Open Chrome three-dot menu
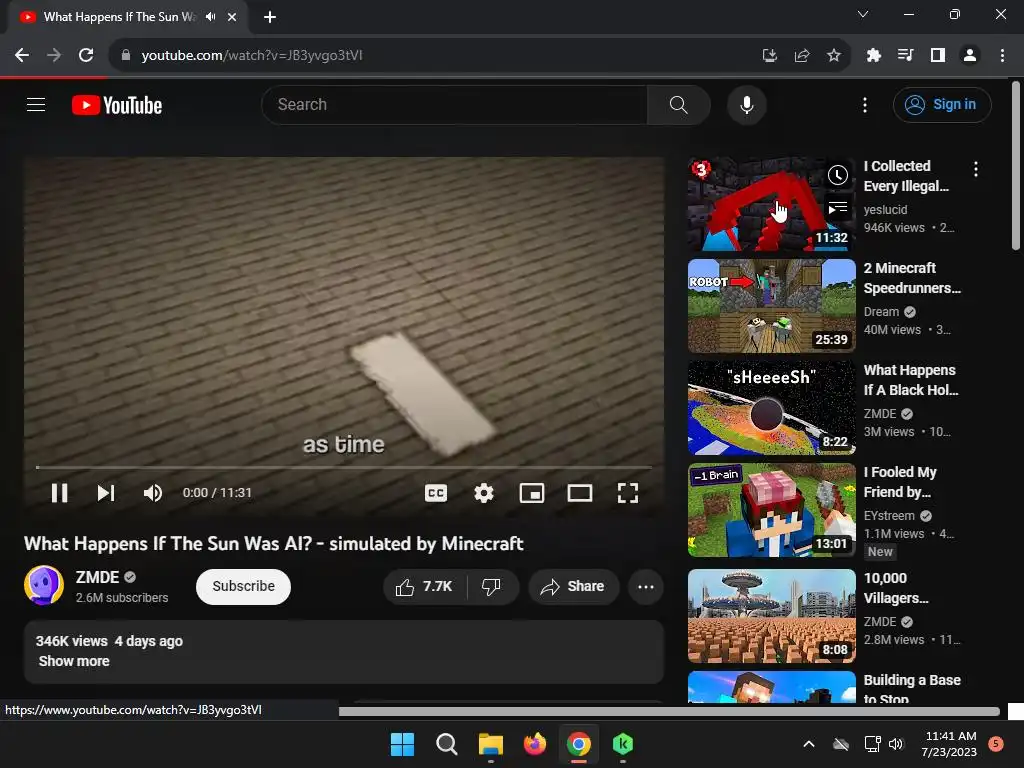 pos(1002,56)
